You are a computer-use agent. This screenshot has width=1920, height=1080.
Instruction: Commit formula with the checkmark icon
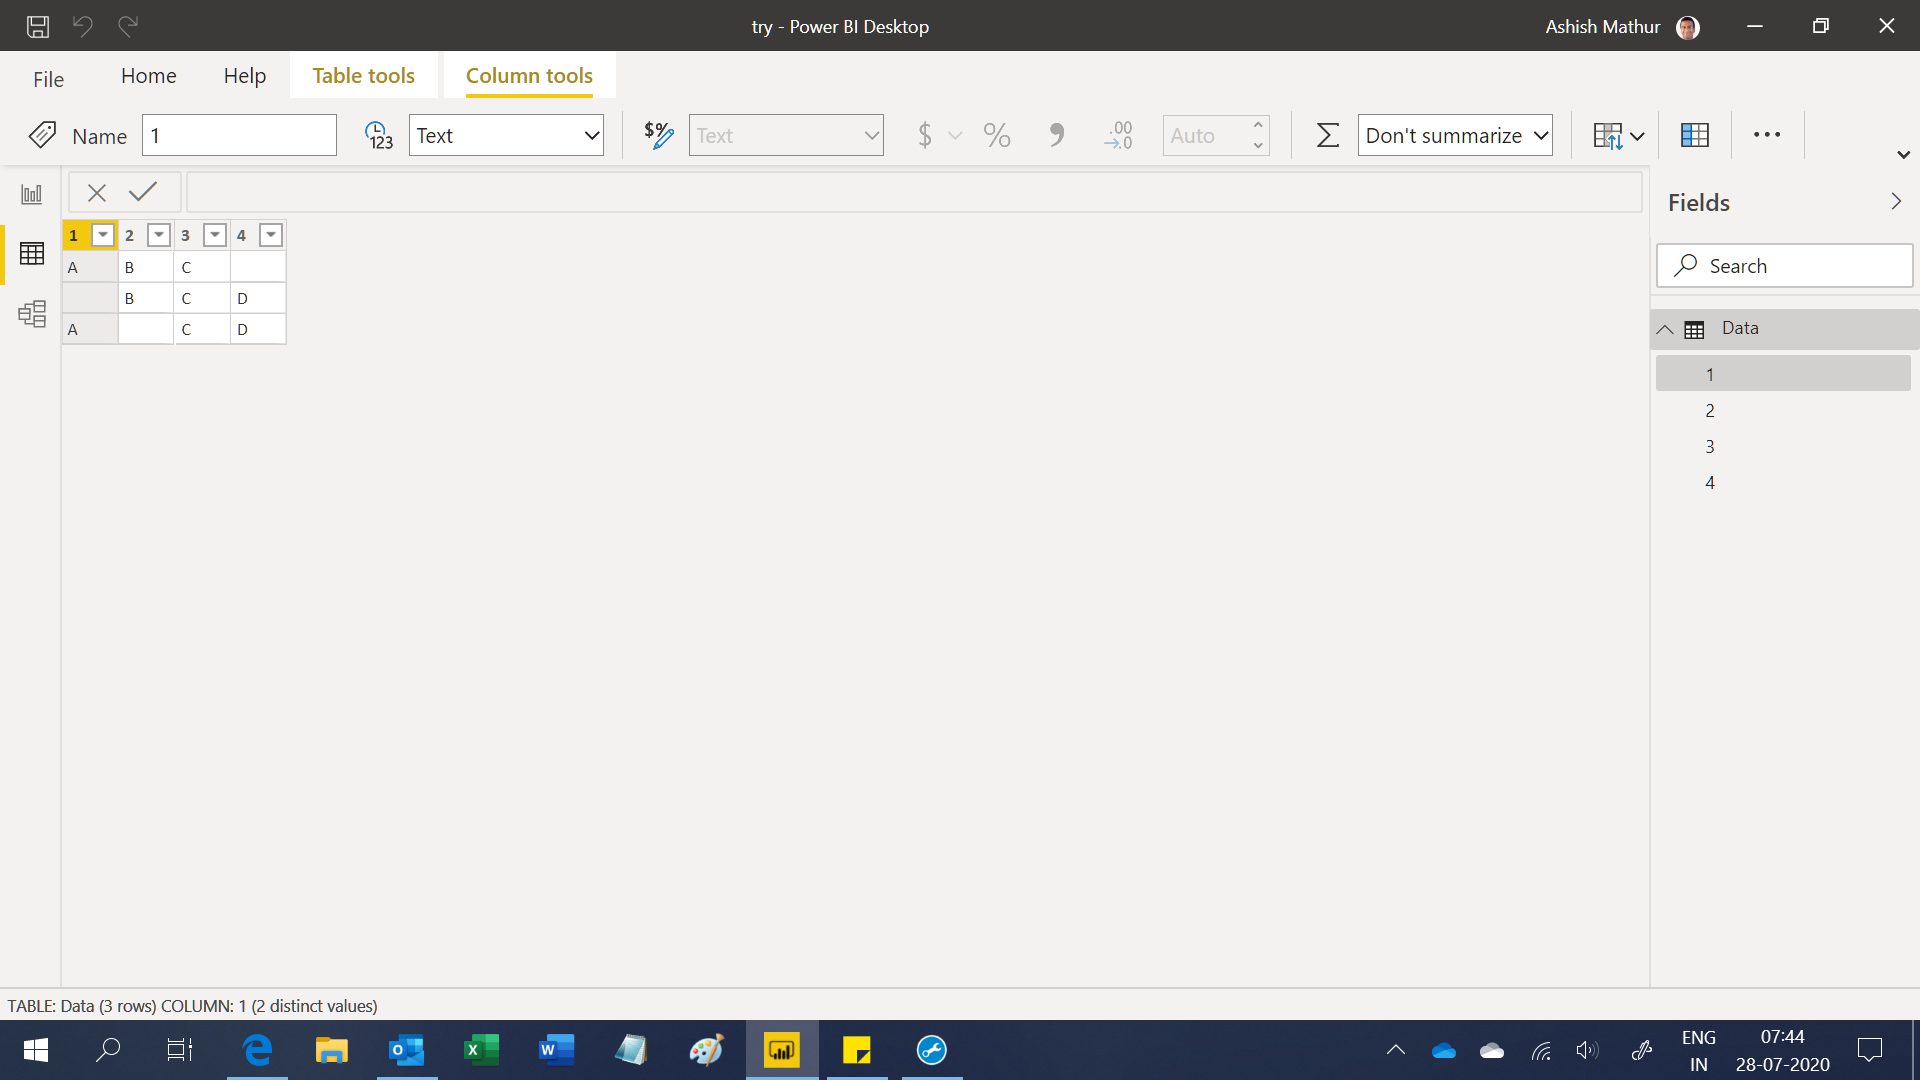click(143, 191)
